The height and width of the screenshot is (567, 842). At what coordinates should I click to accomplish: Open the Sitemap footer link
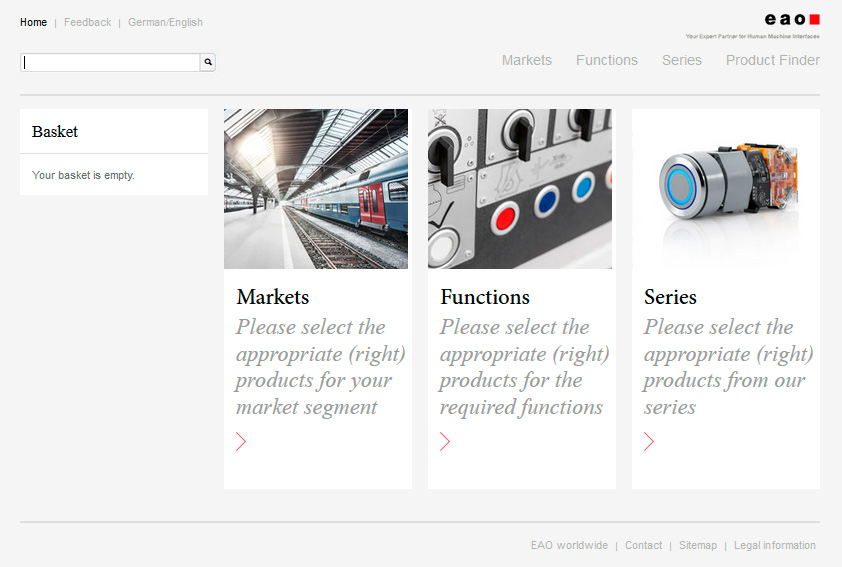(697, 545)
